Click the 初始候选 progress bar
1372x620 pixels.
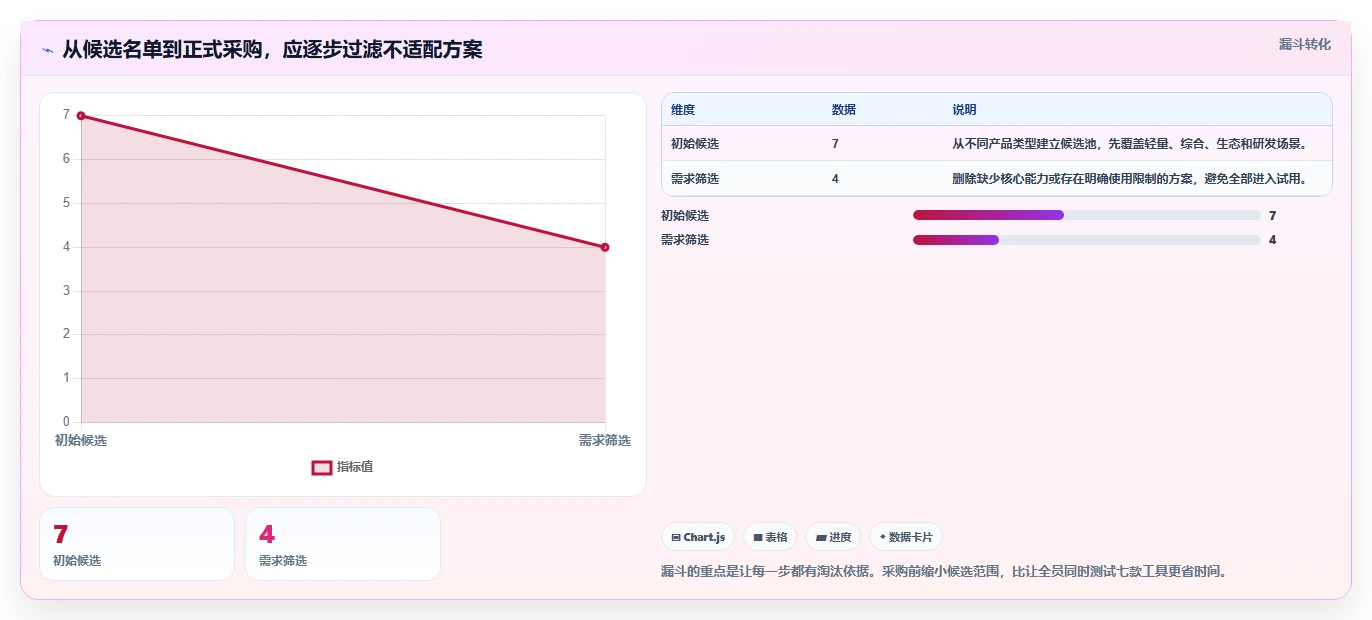pyautogui.click(x=1086, y=215)
